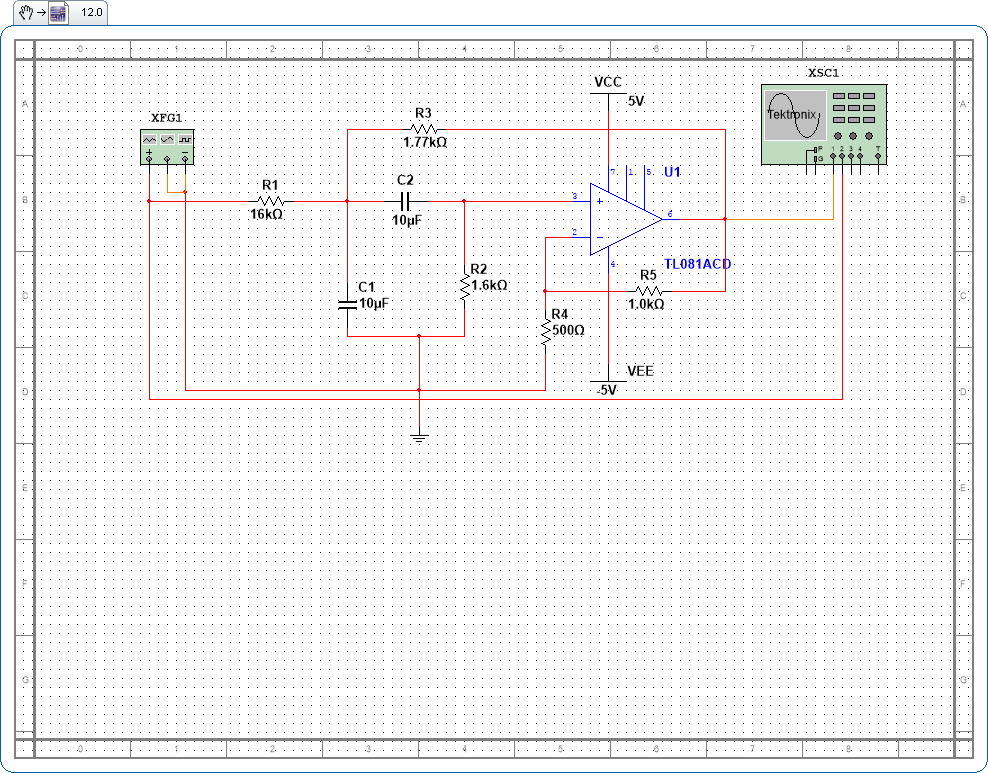Screen dimensions: 988x773
Task: Click channel 1 terminal on the oscilloscope
Action: click(833, 156)
